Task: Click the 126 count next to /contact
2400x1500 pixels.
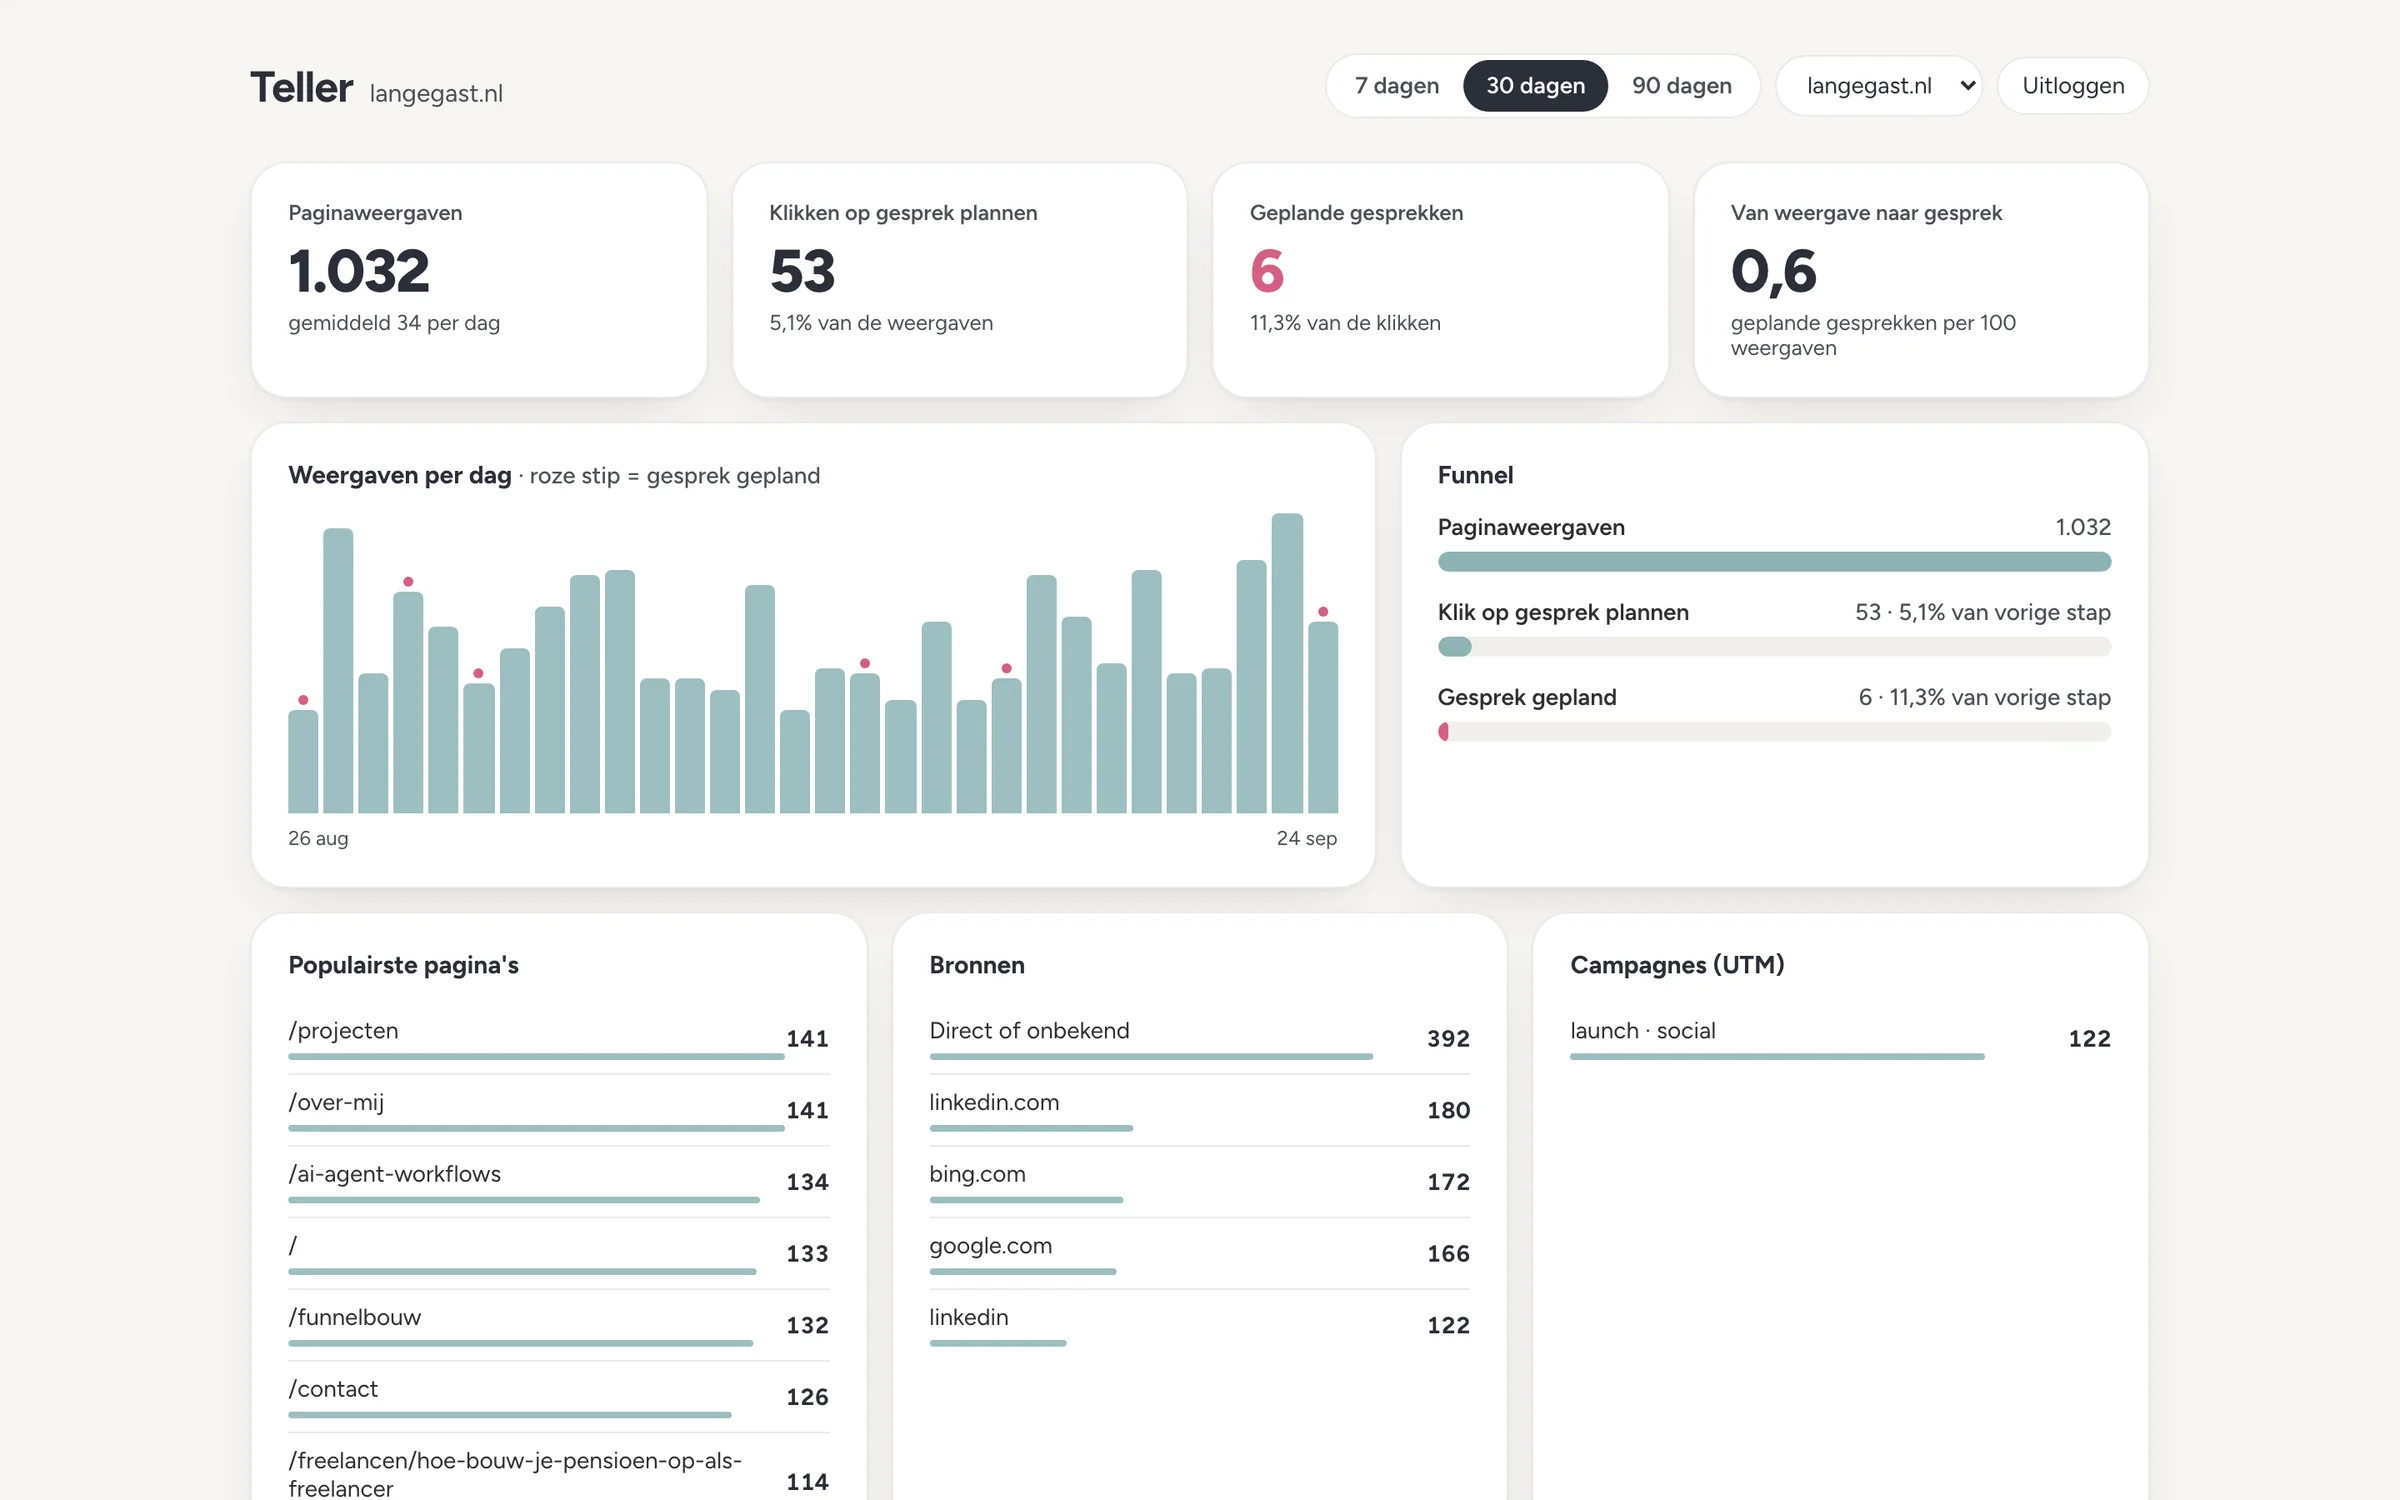Action: pos(807,1397)
